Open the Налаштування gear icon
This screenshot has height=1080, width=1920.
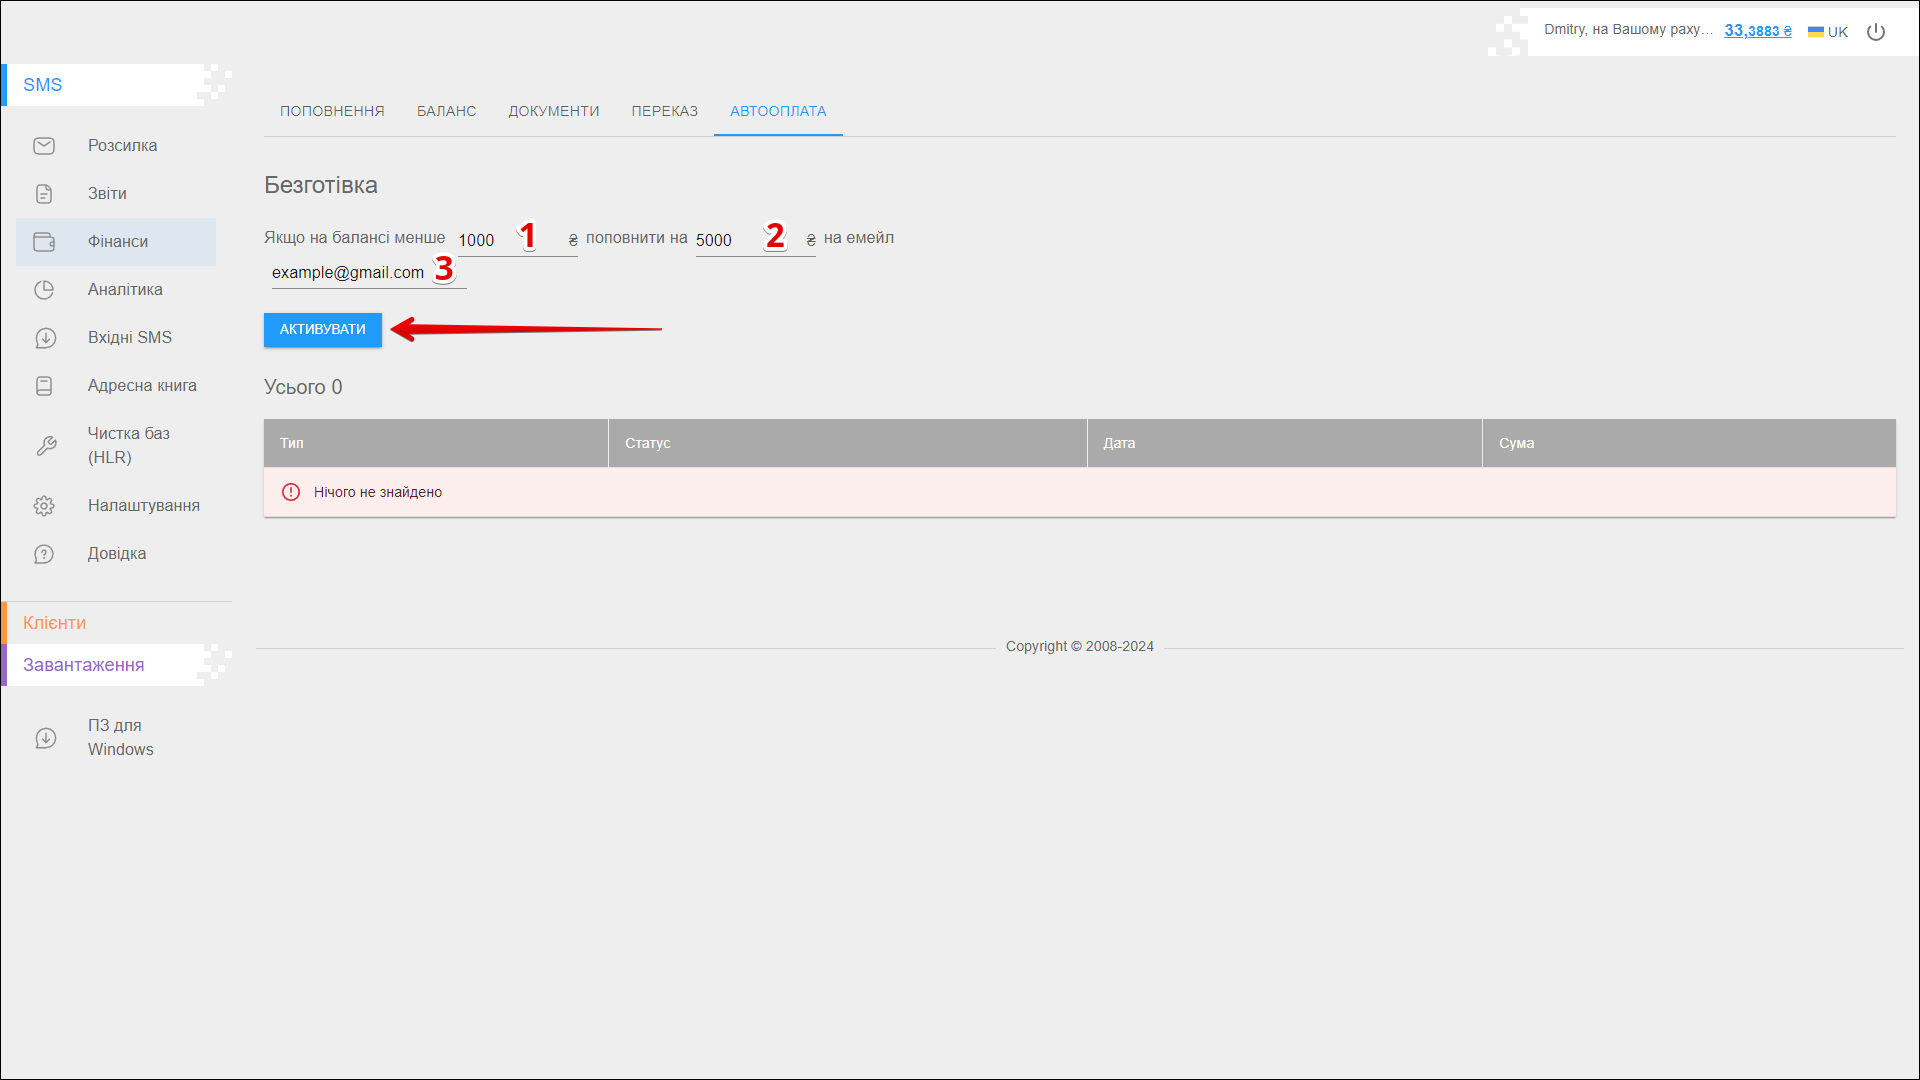click(x=44, y=506)
